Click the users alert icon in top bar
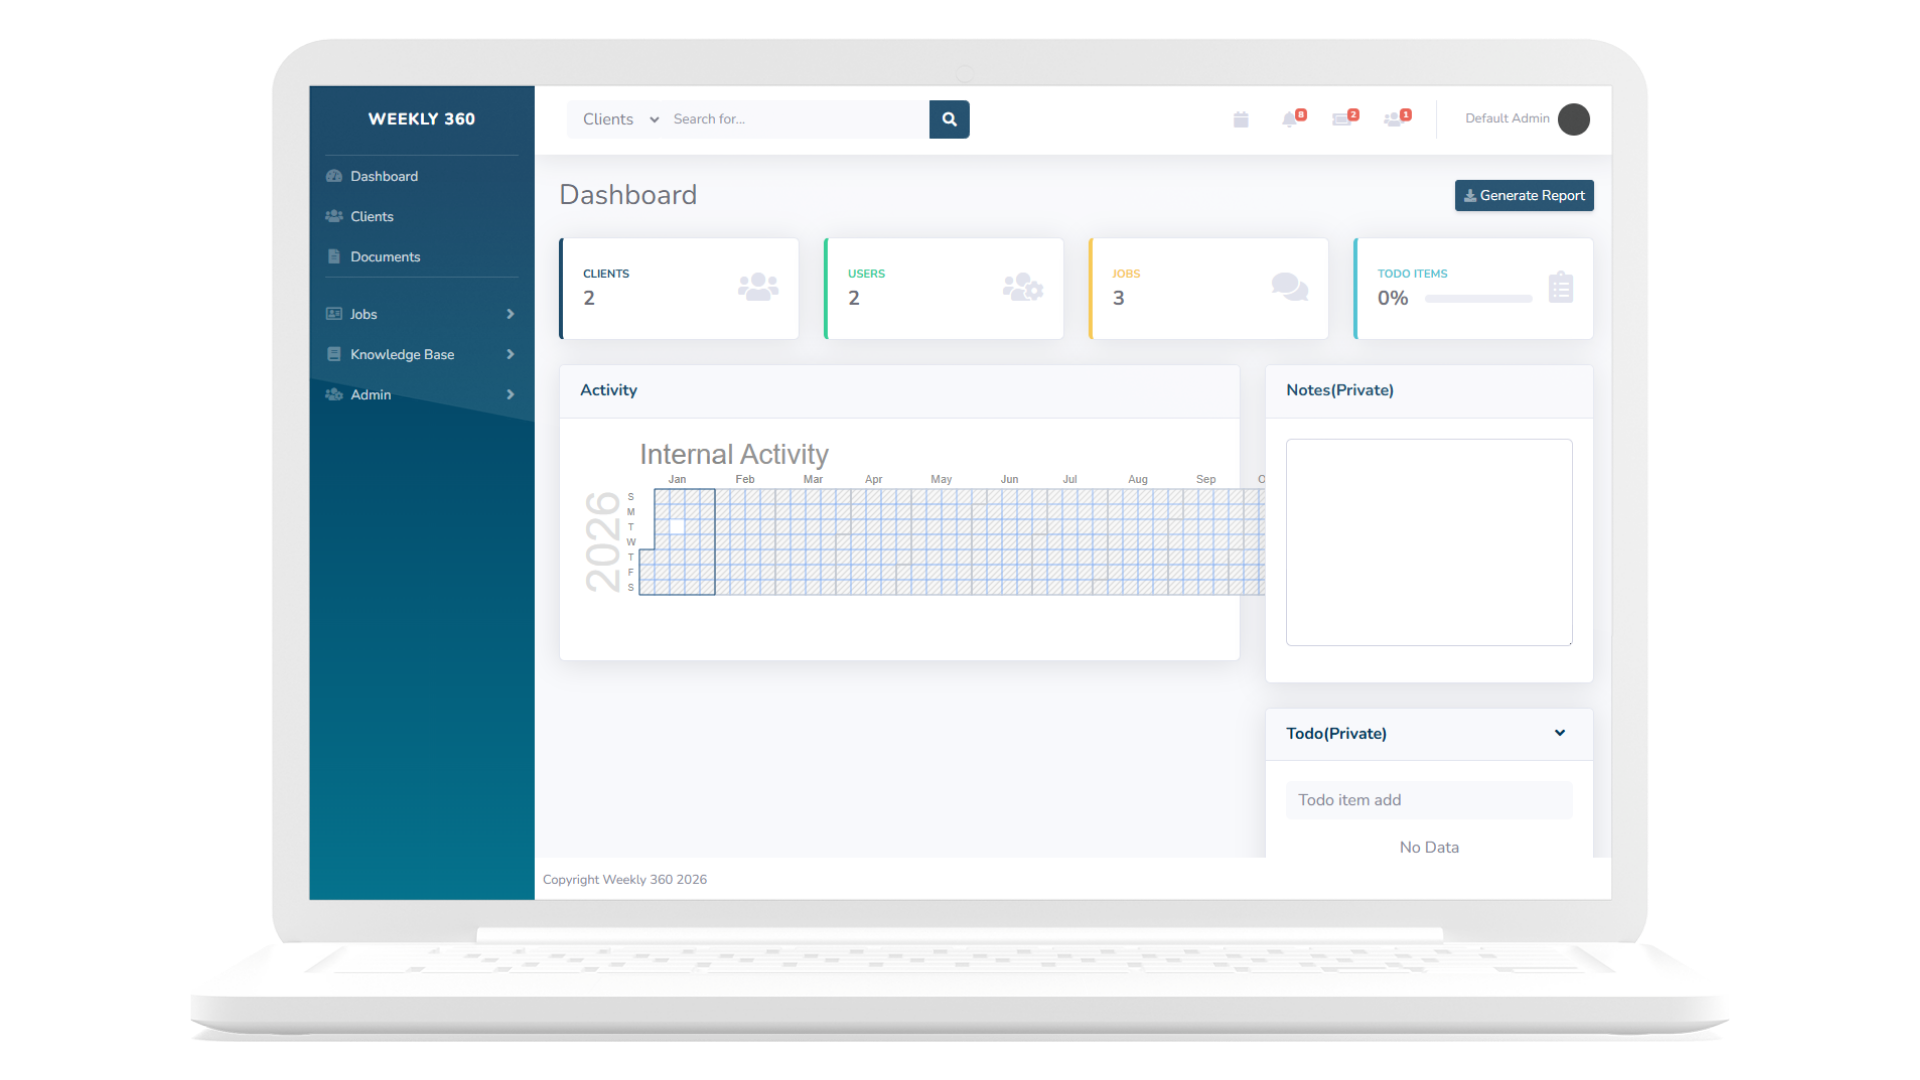Screen dimensions: 1920x1080 pos(1394,120)
